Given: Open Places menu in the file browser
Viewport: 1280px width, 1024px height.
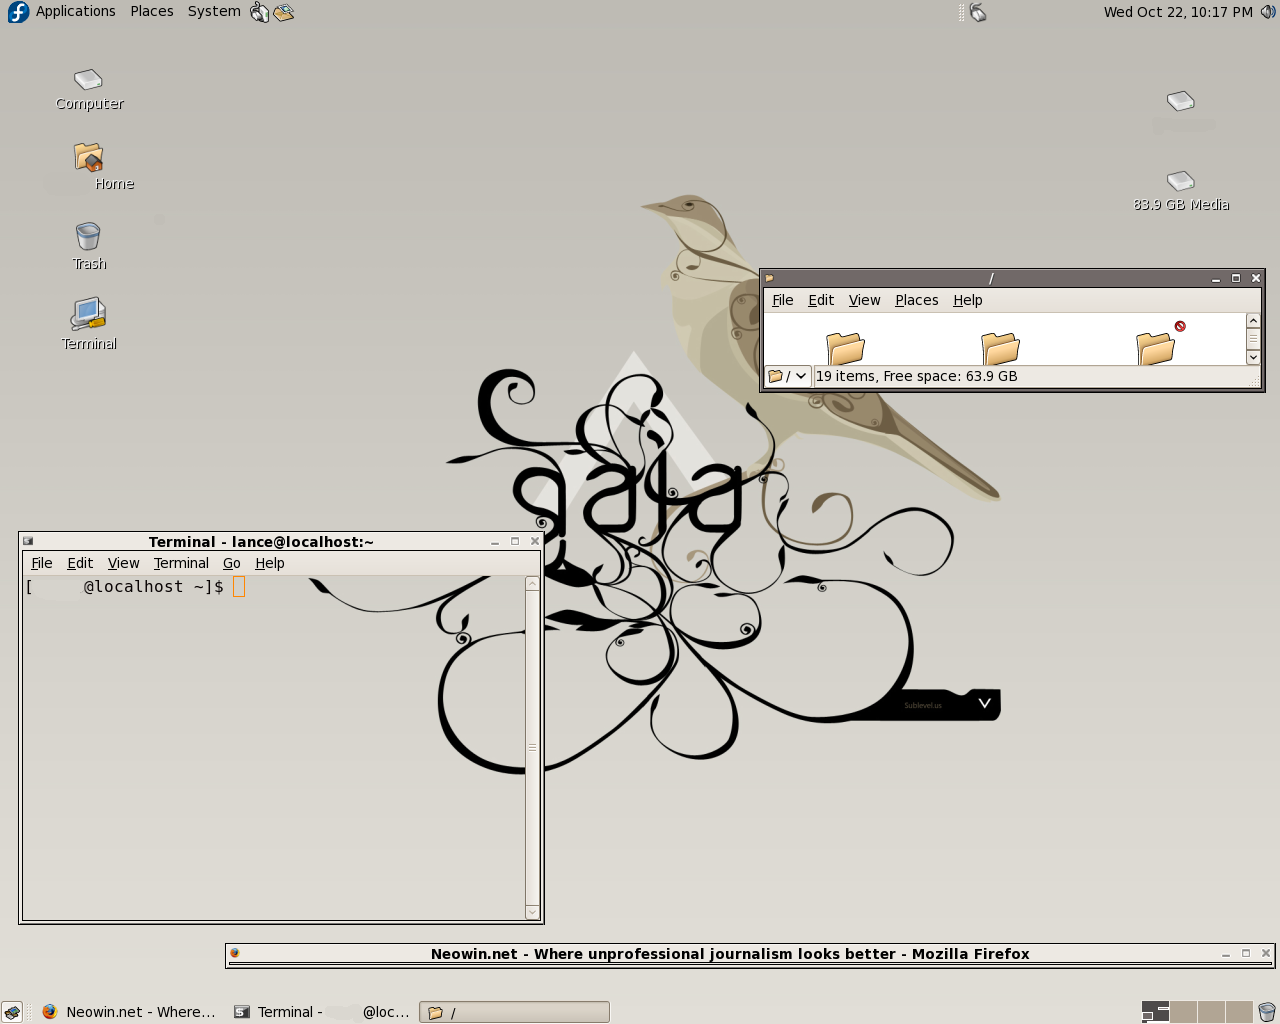Looking at the screenshot, I should tap(917, 300).
